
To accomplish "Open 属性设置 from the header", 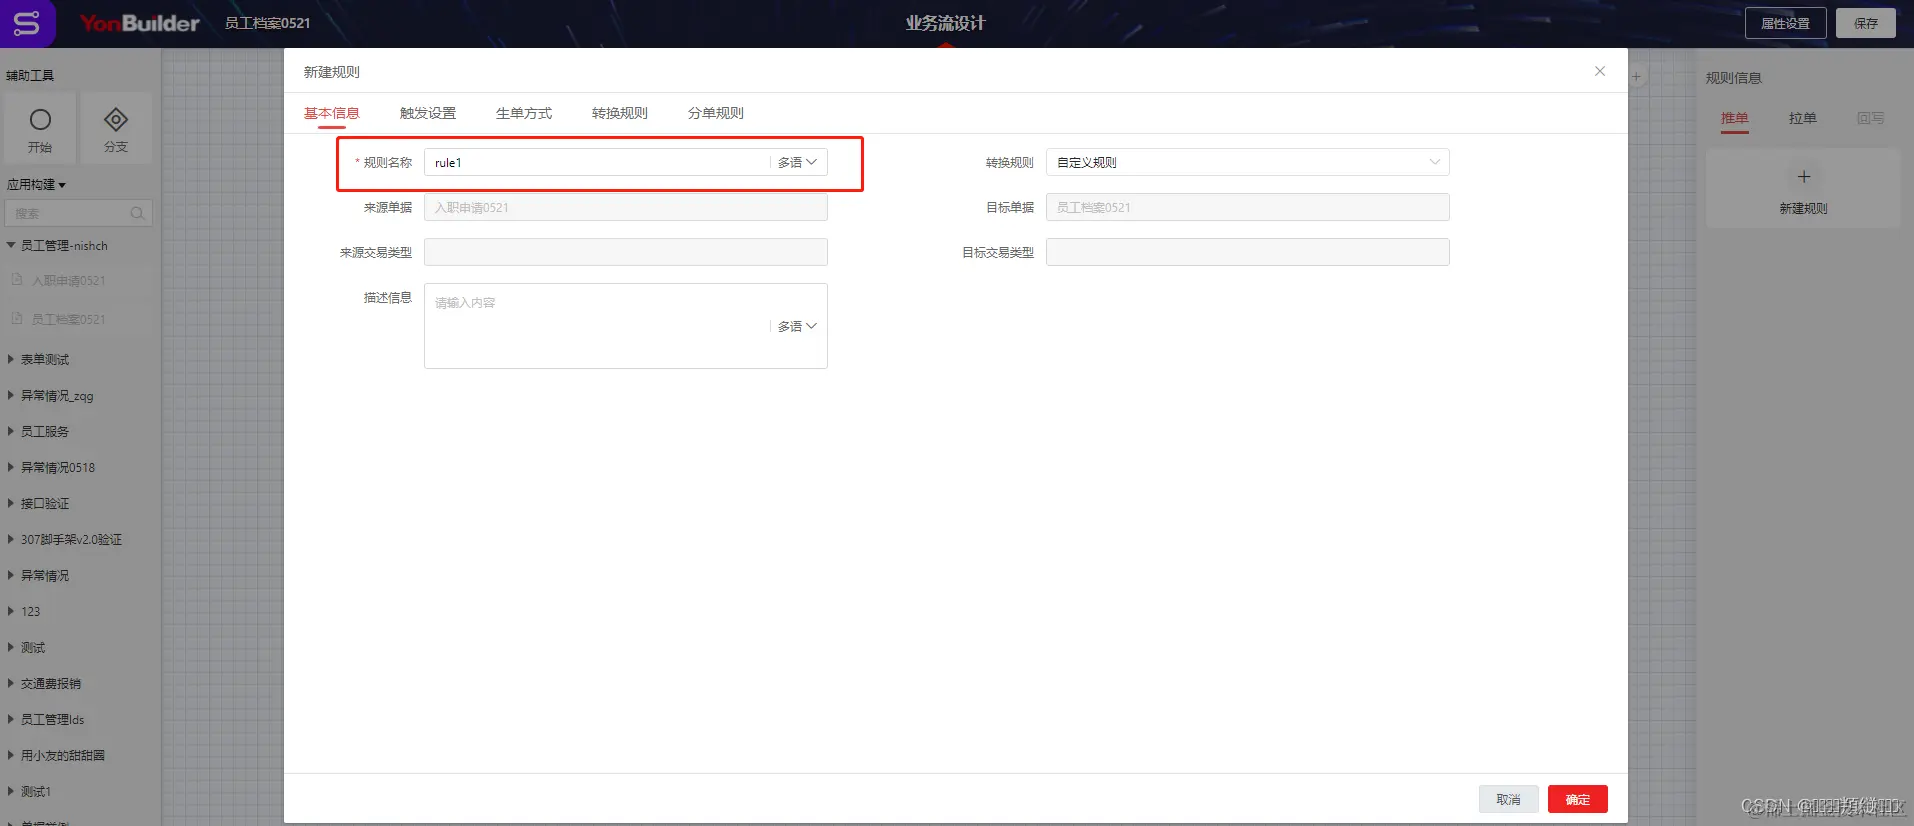I will click(x=1786, y=23).
